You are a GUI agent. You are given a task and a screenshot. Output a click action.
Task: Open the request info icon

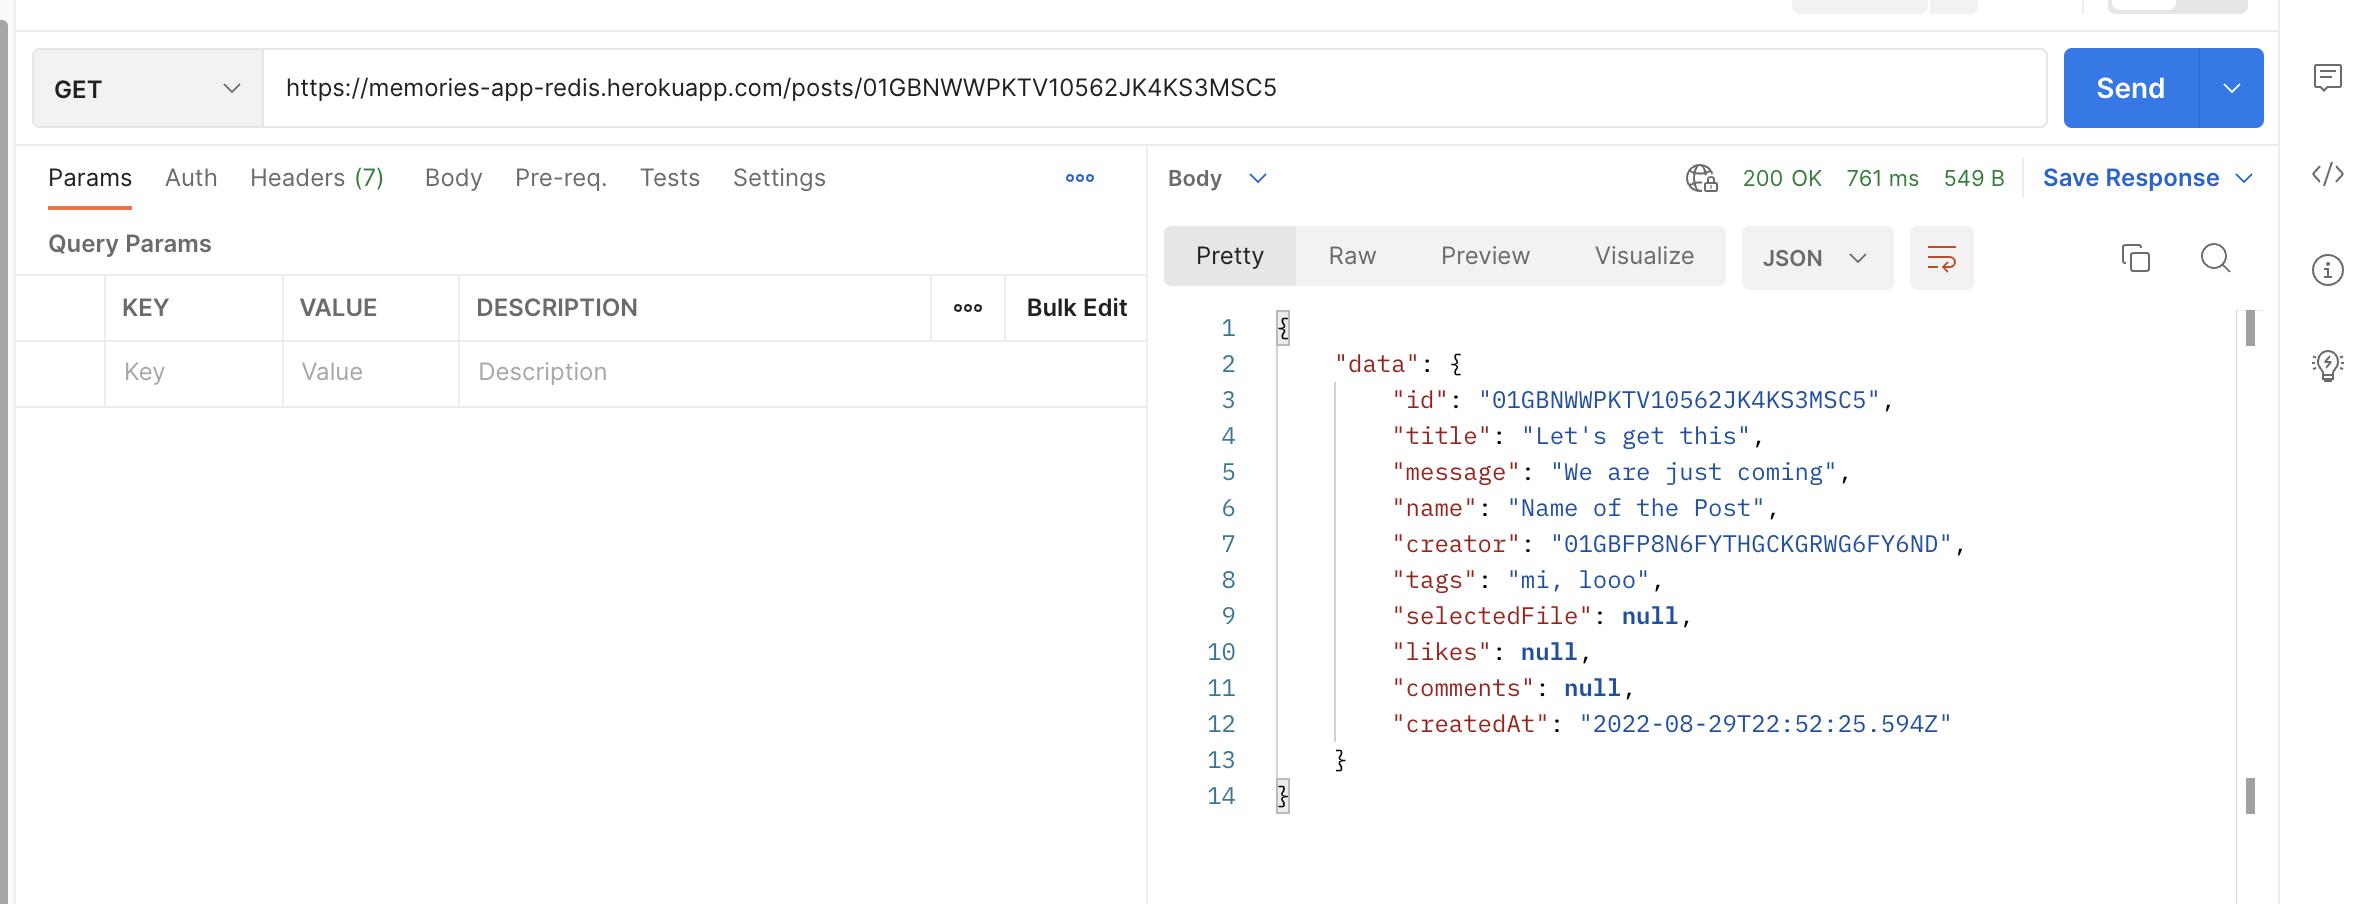(2327, 270)
